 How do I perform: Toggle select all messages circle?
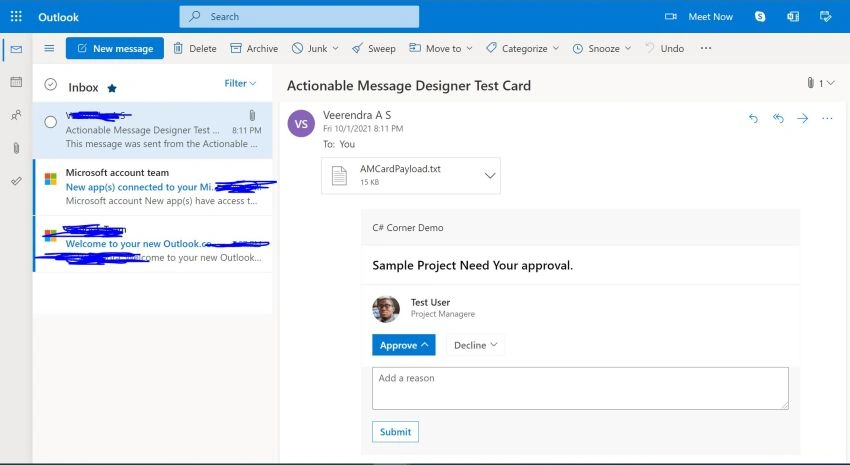[x=50, y=84]
